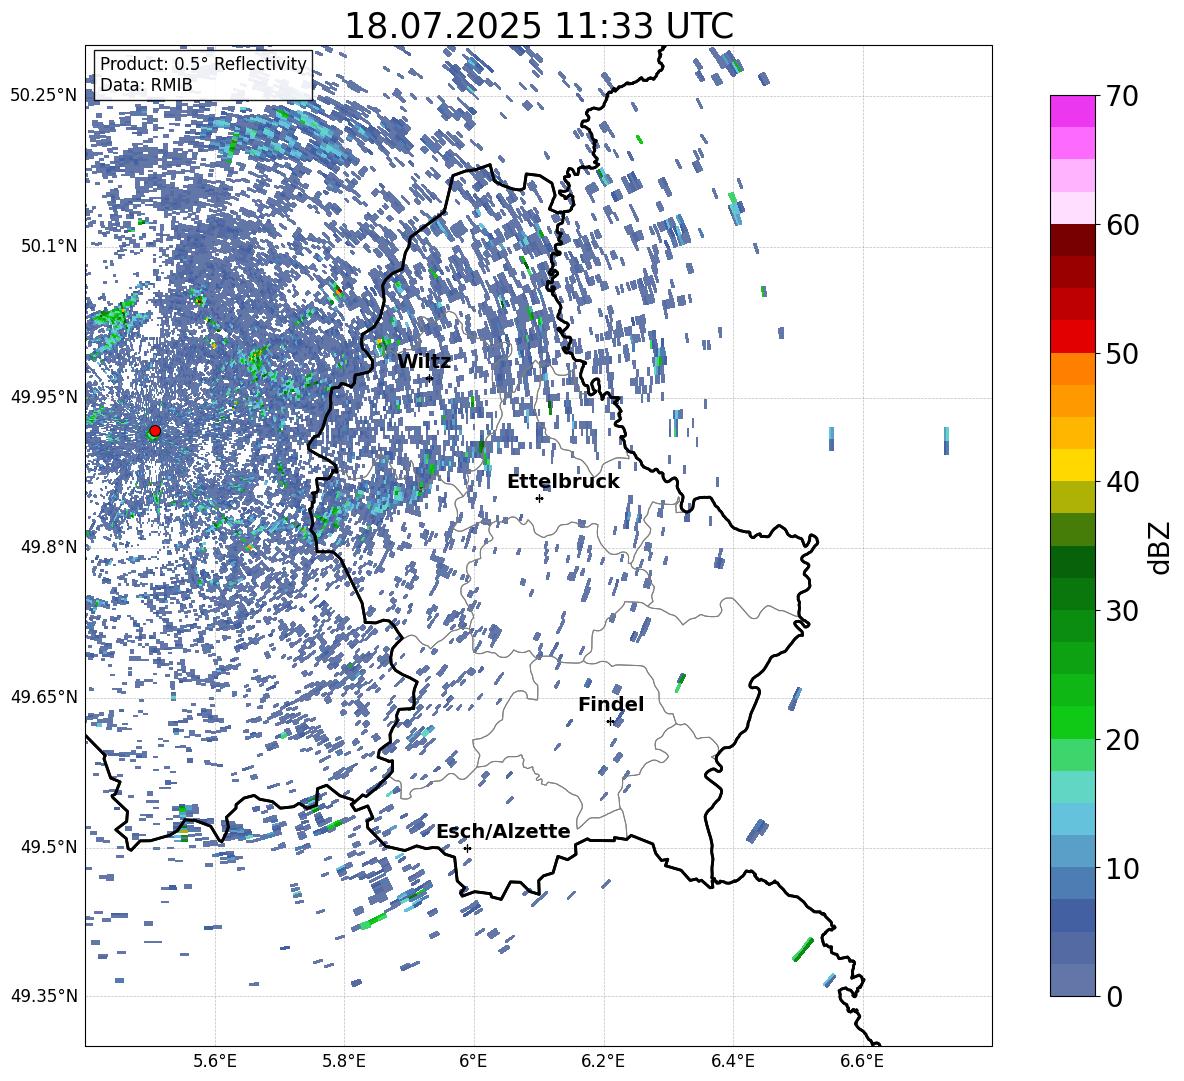Click the 50 value on colorbar
The height and width of the screenshot is (1081, 1184).
click(1121, 354)
